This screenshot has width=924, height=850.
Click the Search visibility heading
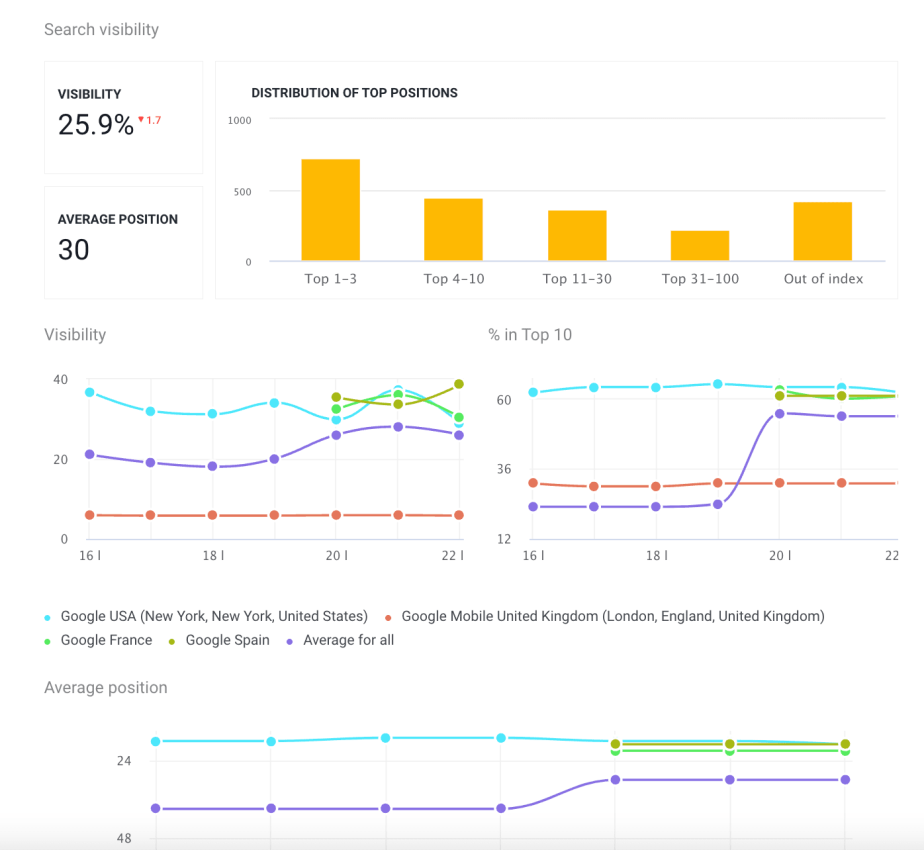(100, 29)
